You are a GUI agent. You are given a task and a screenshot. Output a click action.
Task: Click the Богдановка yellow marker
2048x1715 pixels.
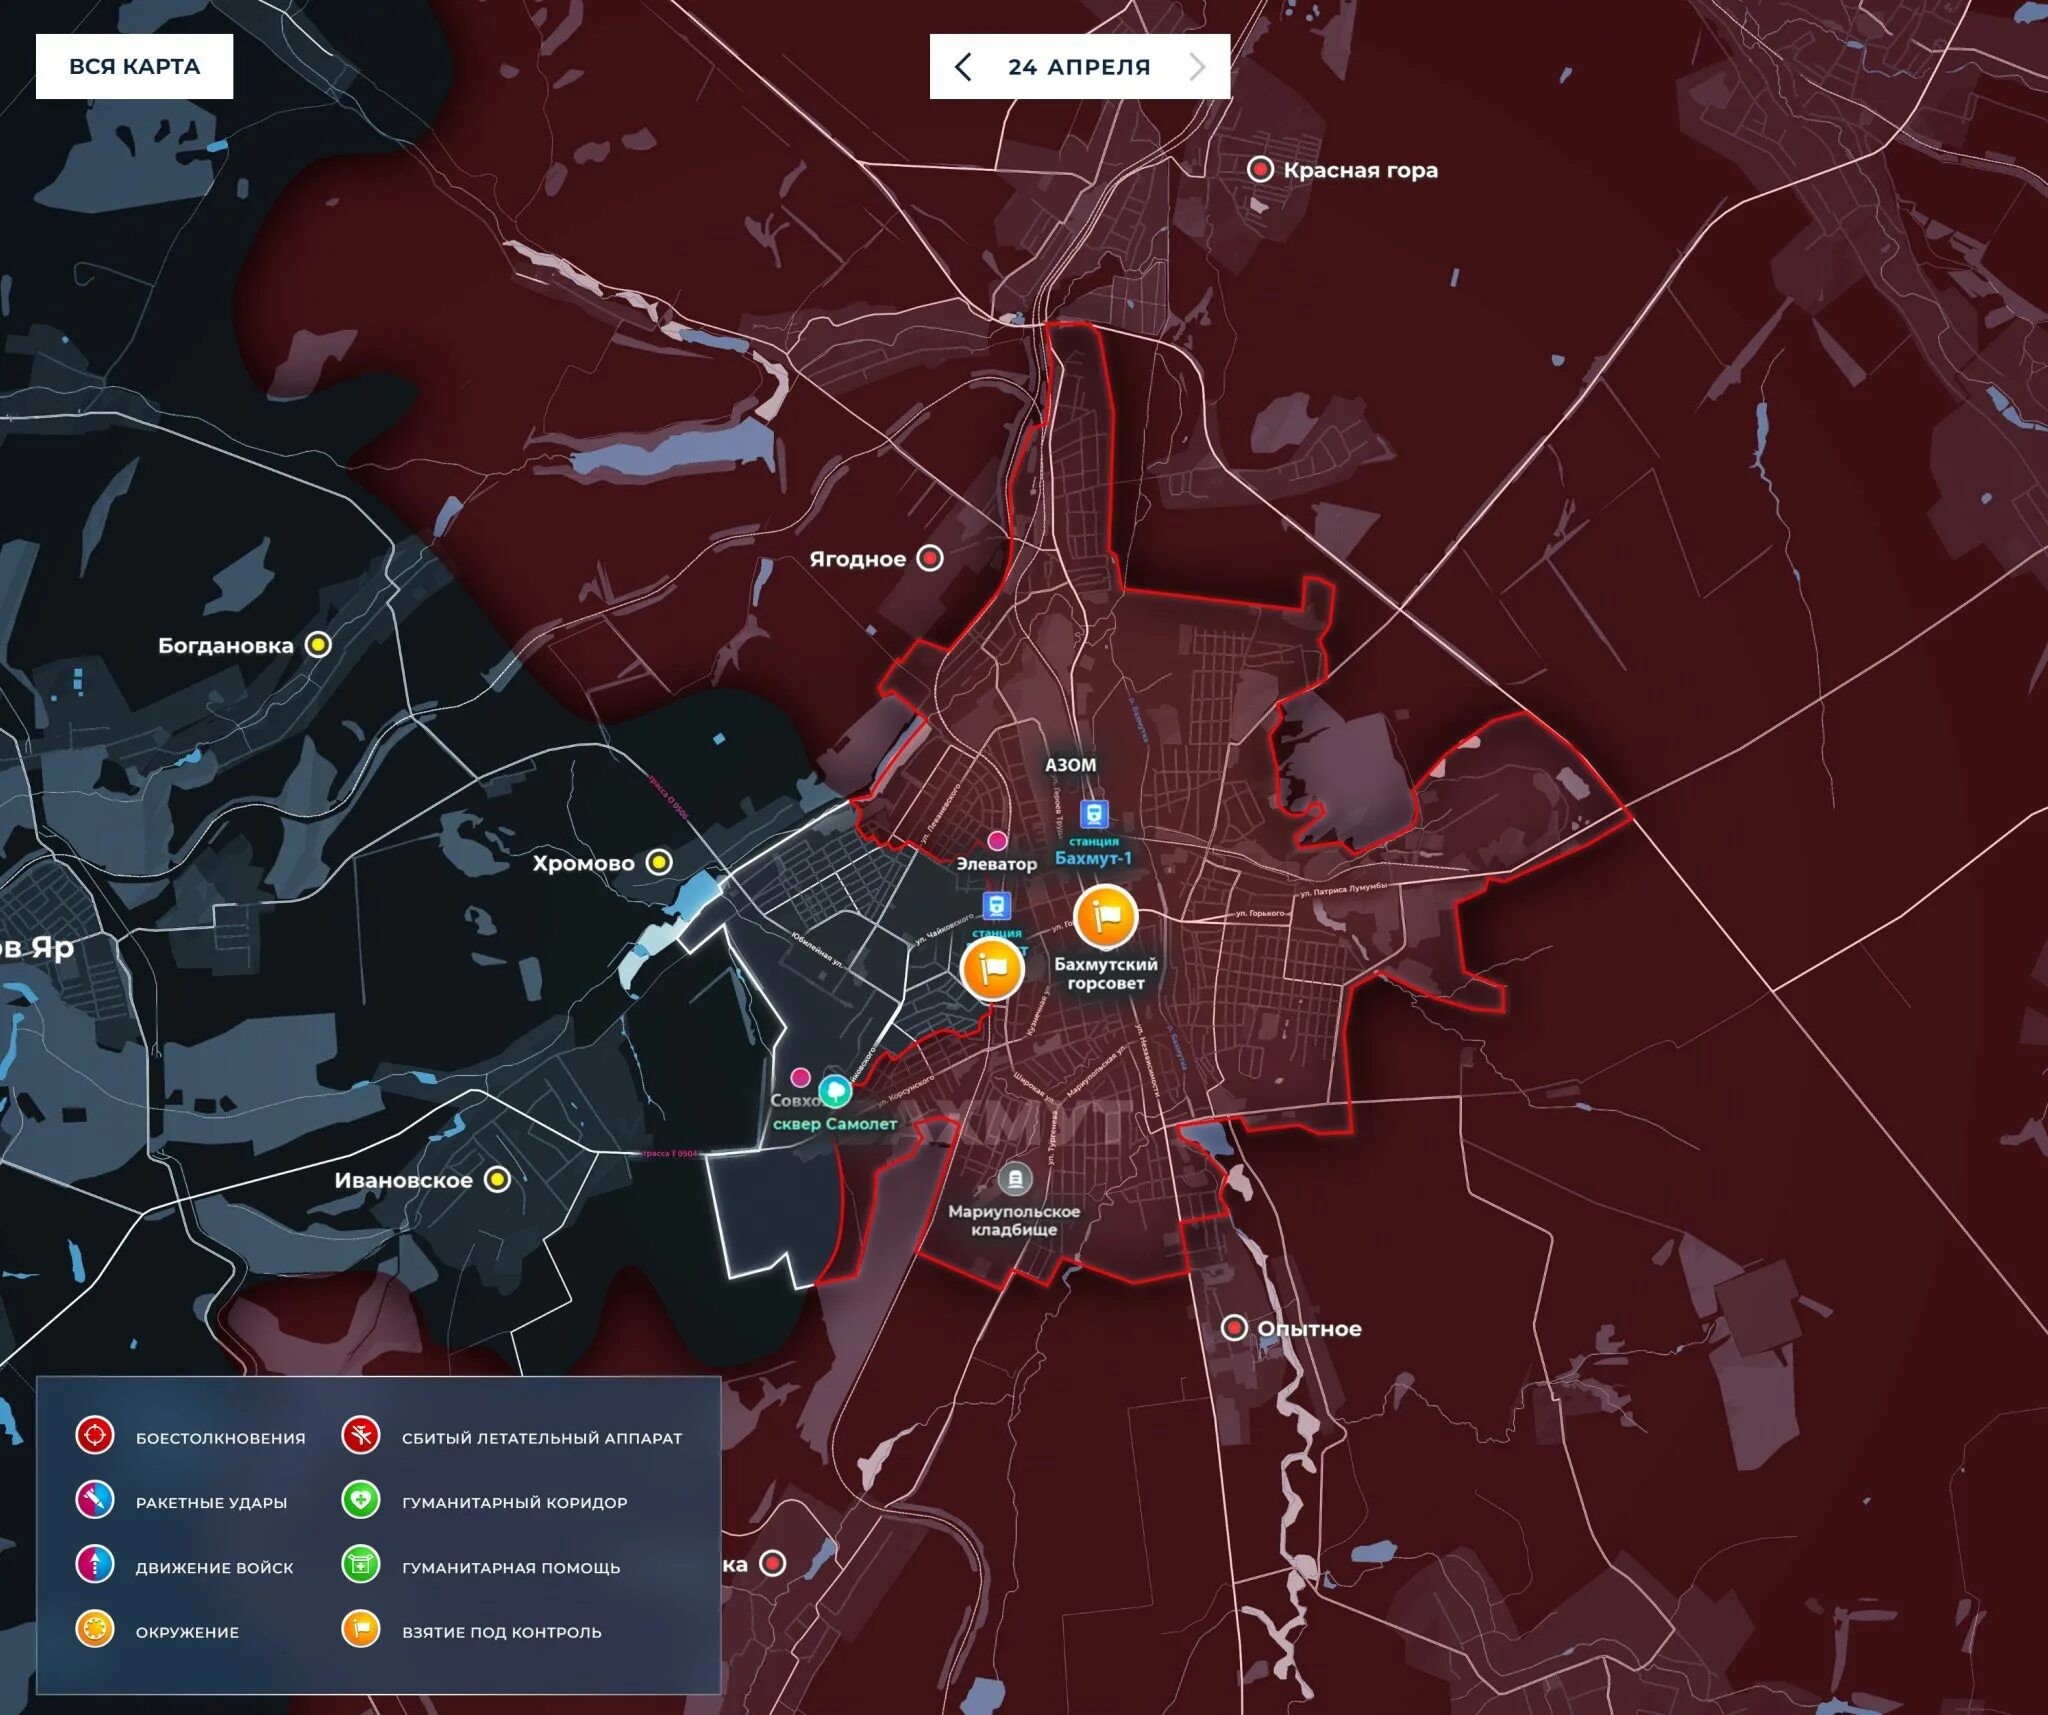(x=318, y=644)
